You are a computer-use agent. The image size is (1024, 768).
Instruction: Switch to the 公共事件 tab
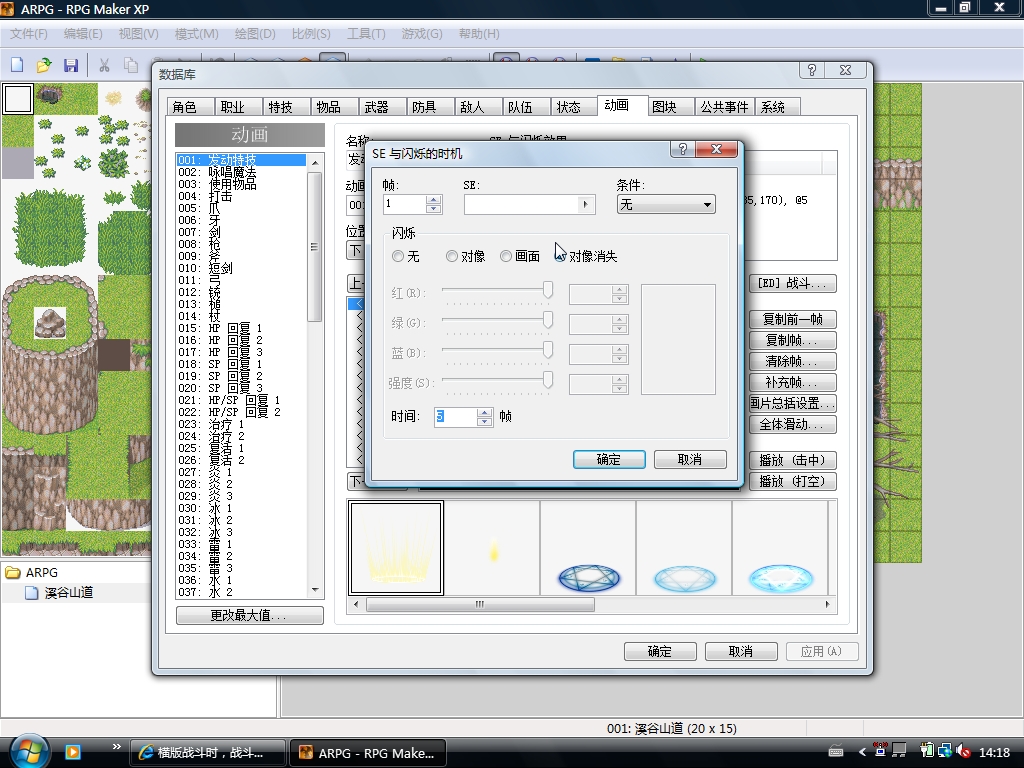(x=724, y=107)
